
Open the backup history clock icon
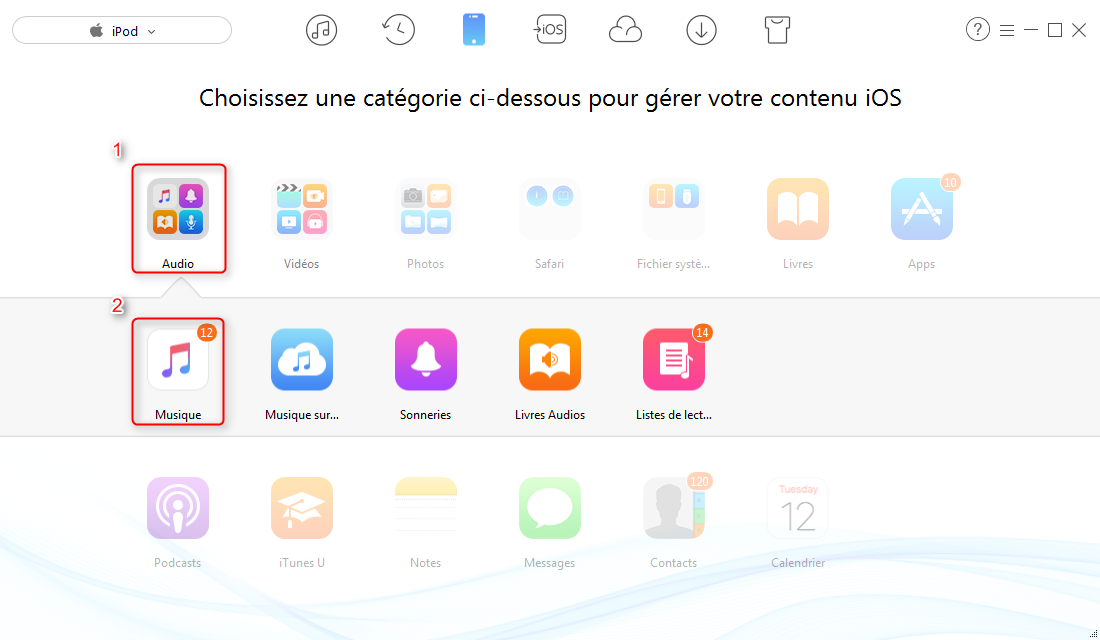tap(398, 30)
